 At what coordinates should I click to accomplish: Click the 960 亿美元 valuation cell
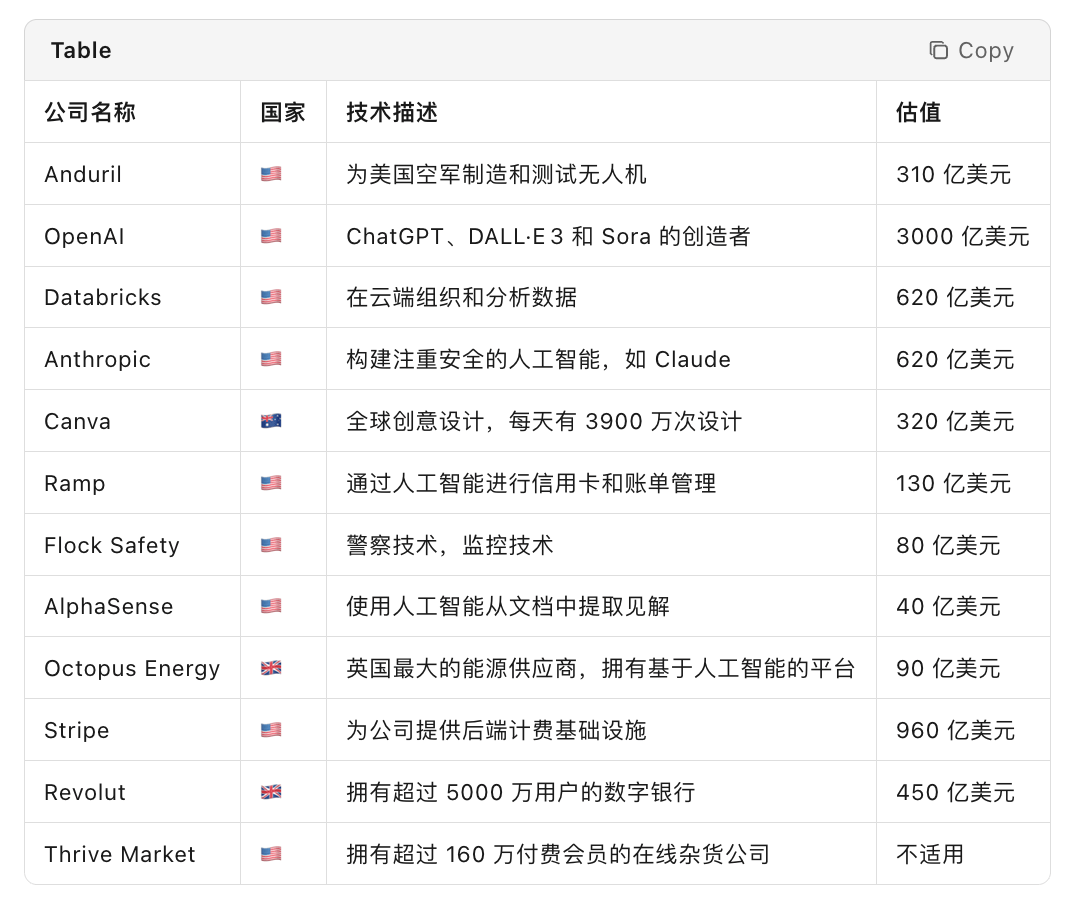(x=963, y=730)
